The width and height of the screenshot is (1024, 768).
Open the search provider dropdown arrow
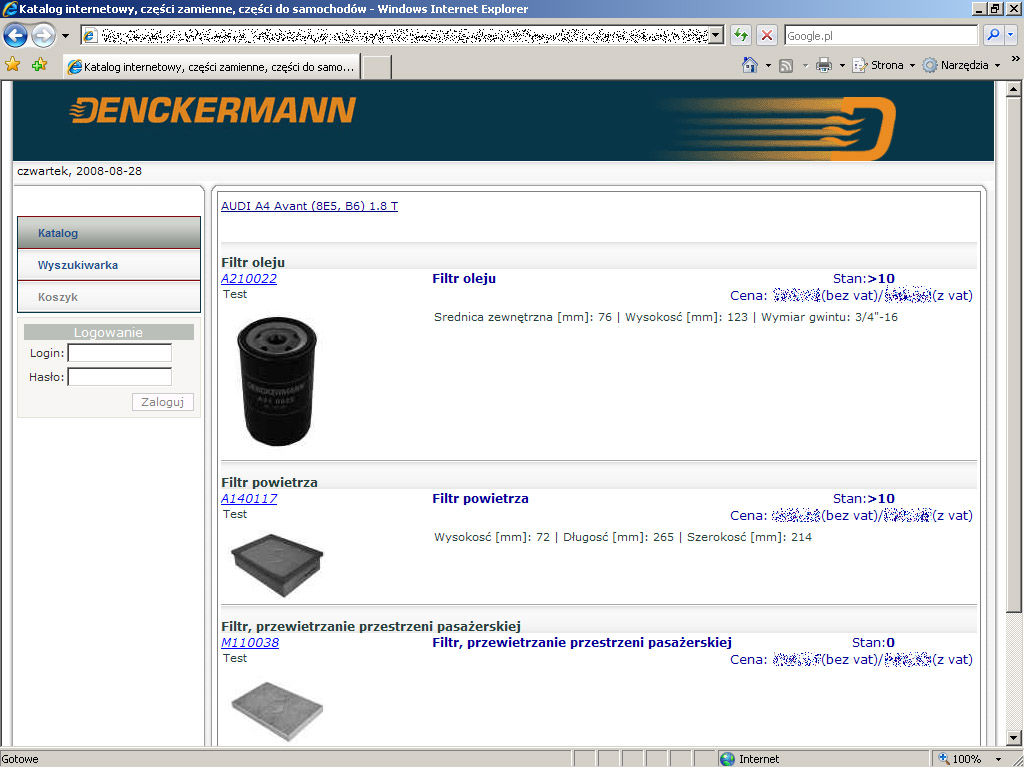pos(1012,35)
